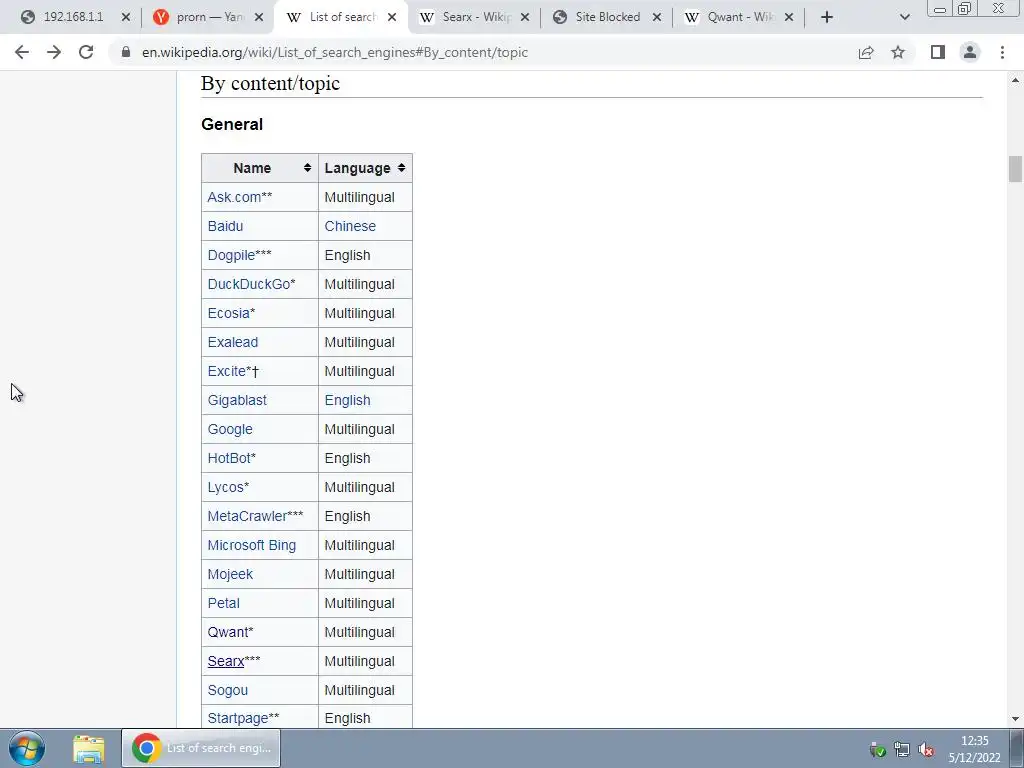Close the Qwant Wikipedia tab
The width and height of the screenshot is (1024, 768).
pos(789,17)
